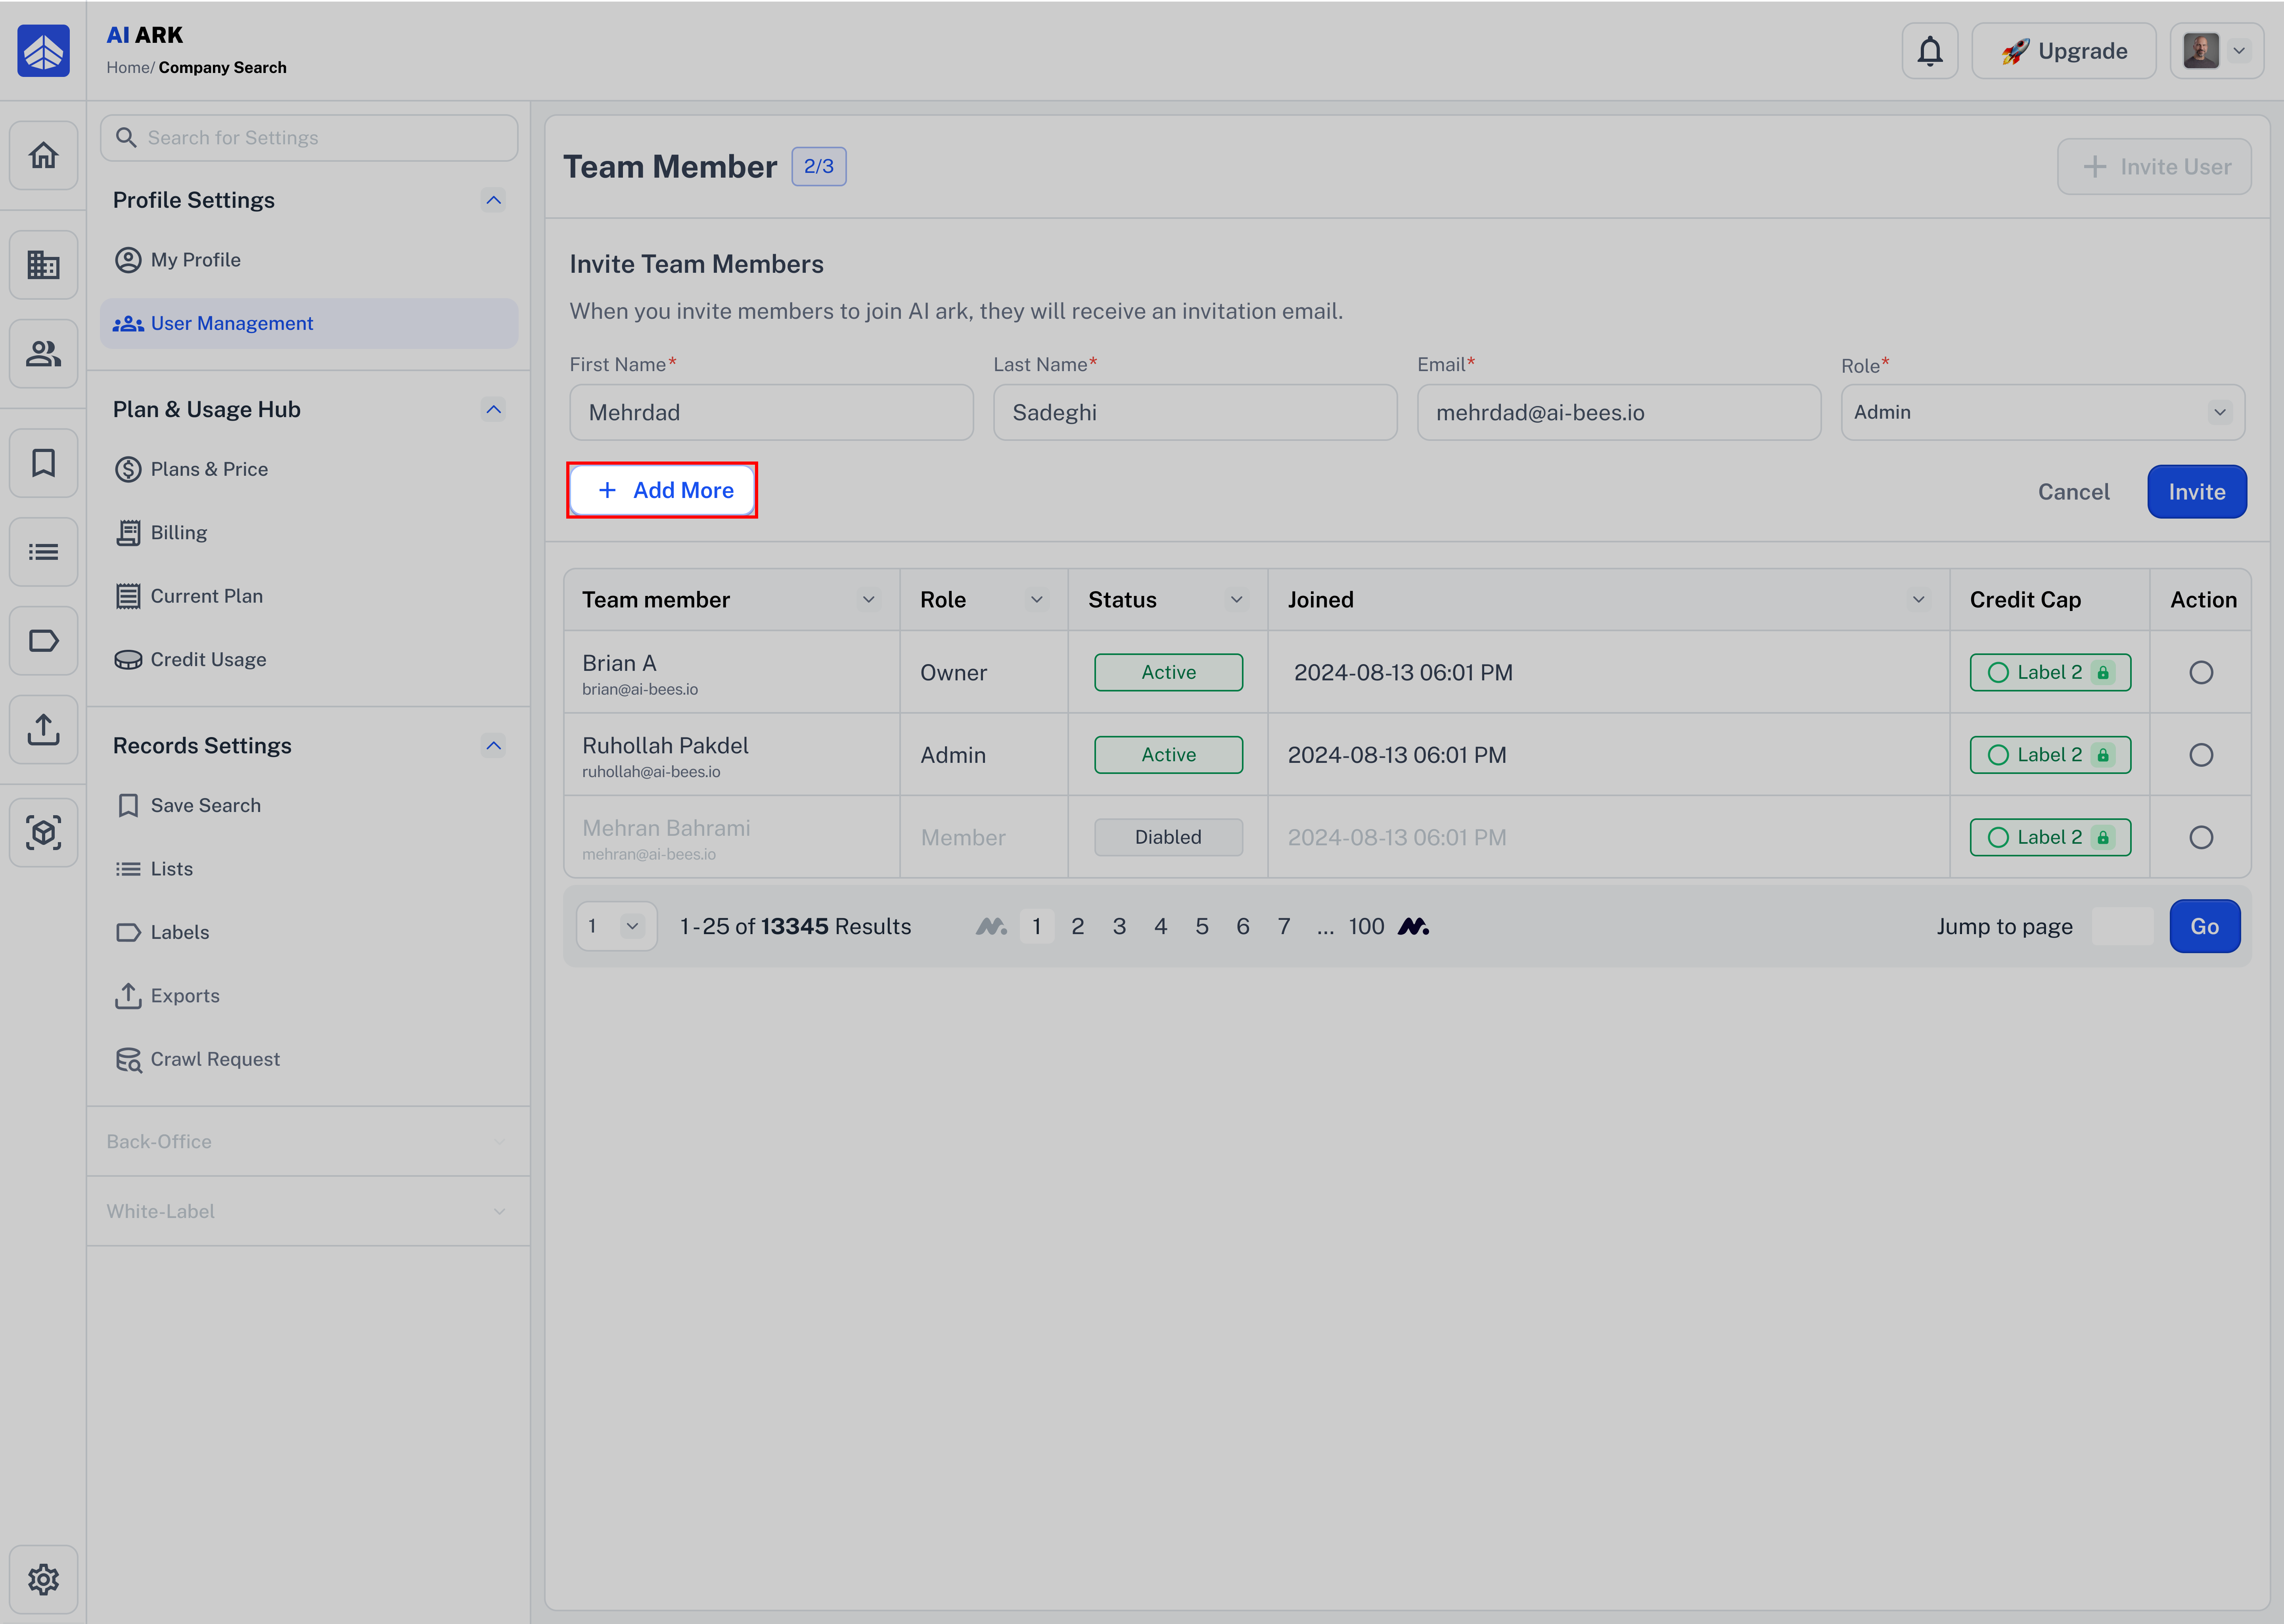
Task: Click the 2/3 team member count badge
Action: coord(818,167)
